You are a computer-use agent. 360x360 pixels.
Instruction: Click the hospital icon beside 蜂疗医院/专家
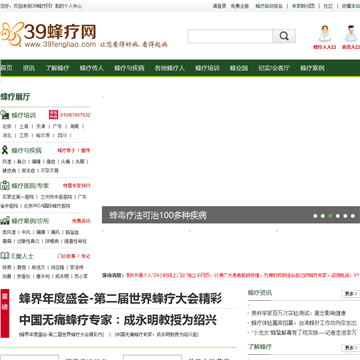[5, 185]
